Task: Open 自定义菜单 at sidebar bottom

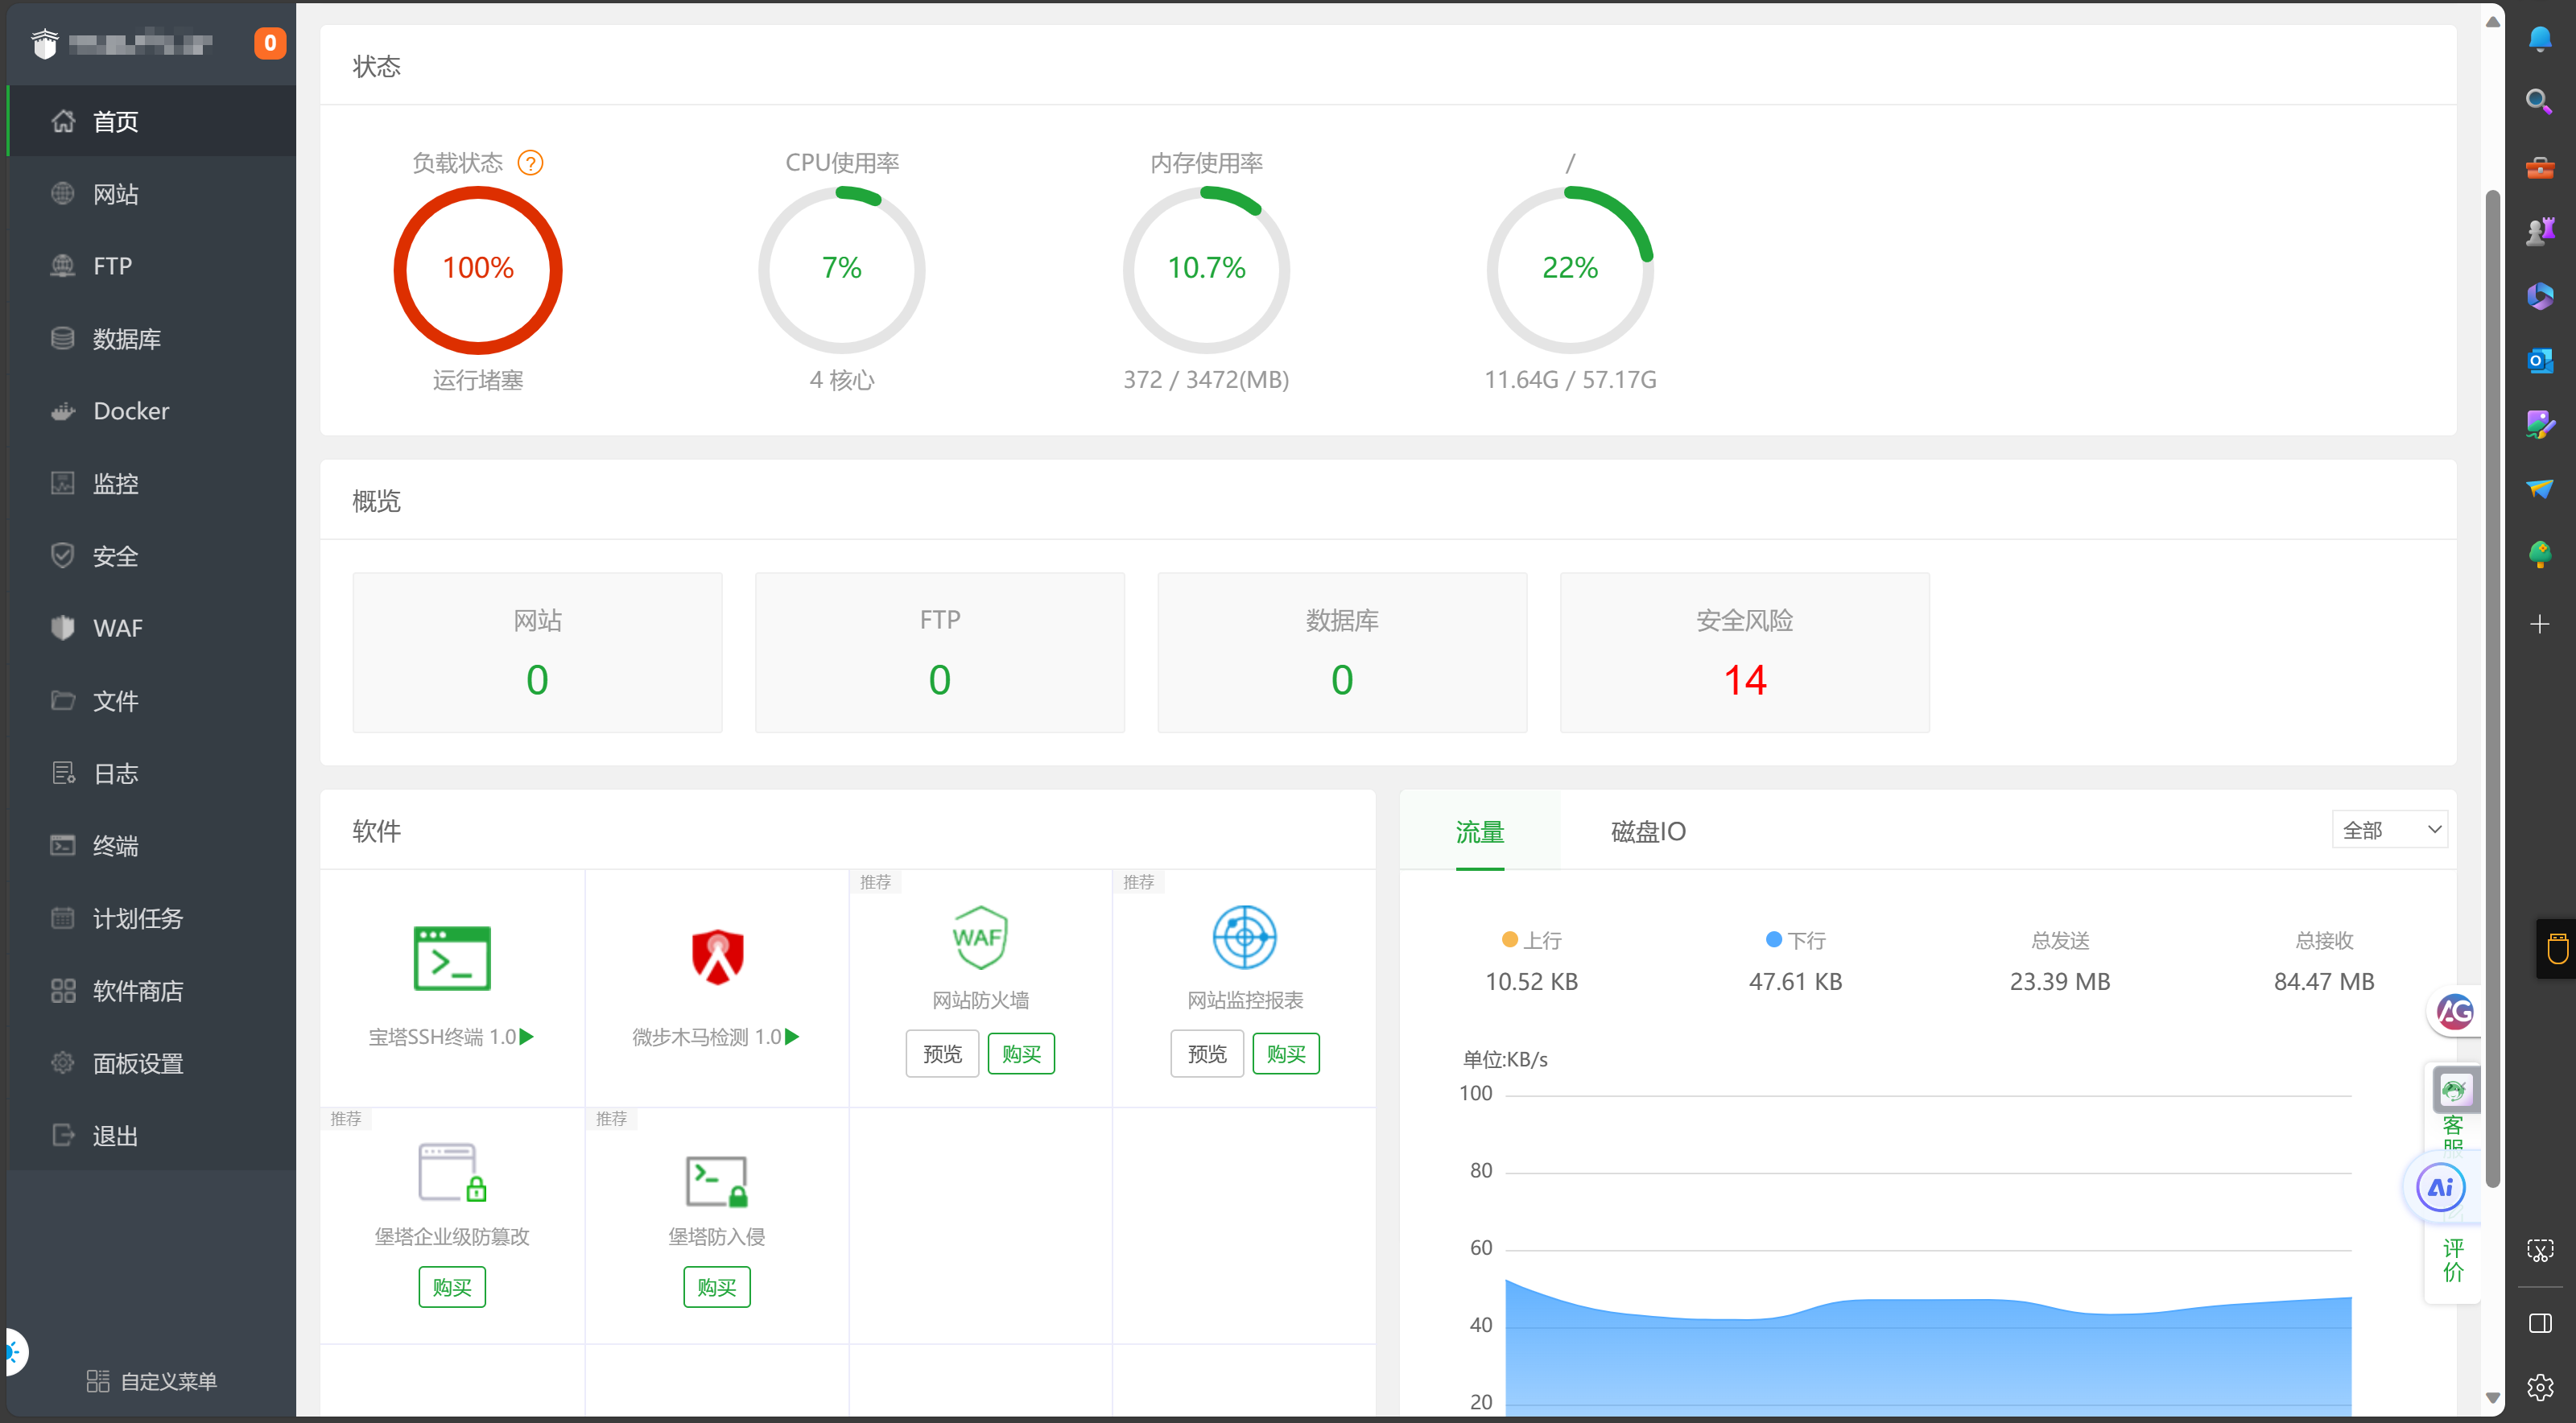Action: [151, 1381]
